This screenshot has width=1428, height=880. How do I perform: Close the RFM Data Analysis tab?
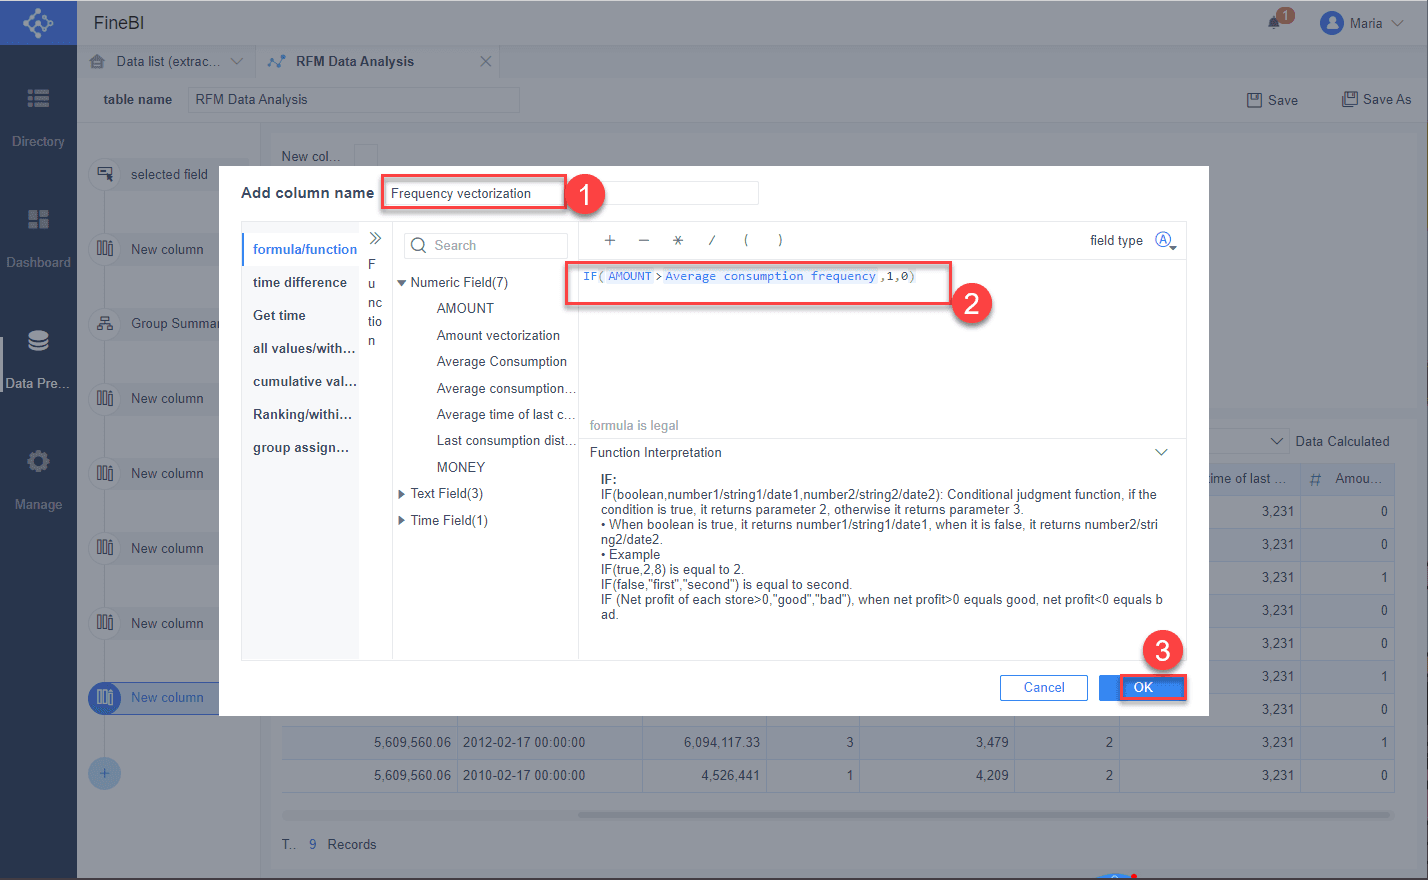[486, 61]
